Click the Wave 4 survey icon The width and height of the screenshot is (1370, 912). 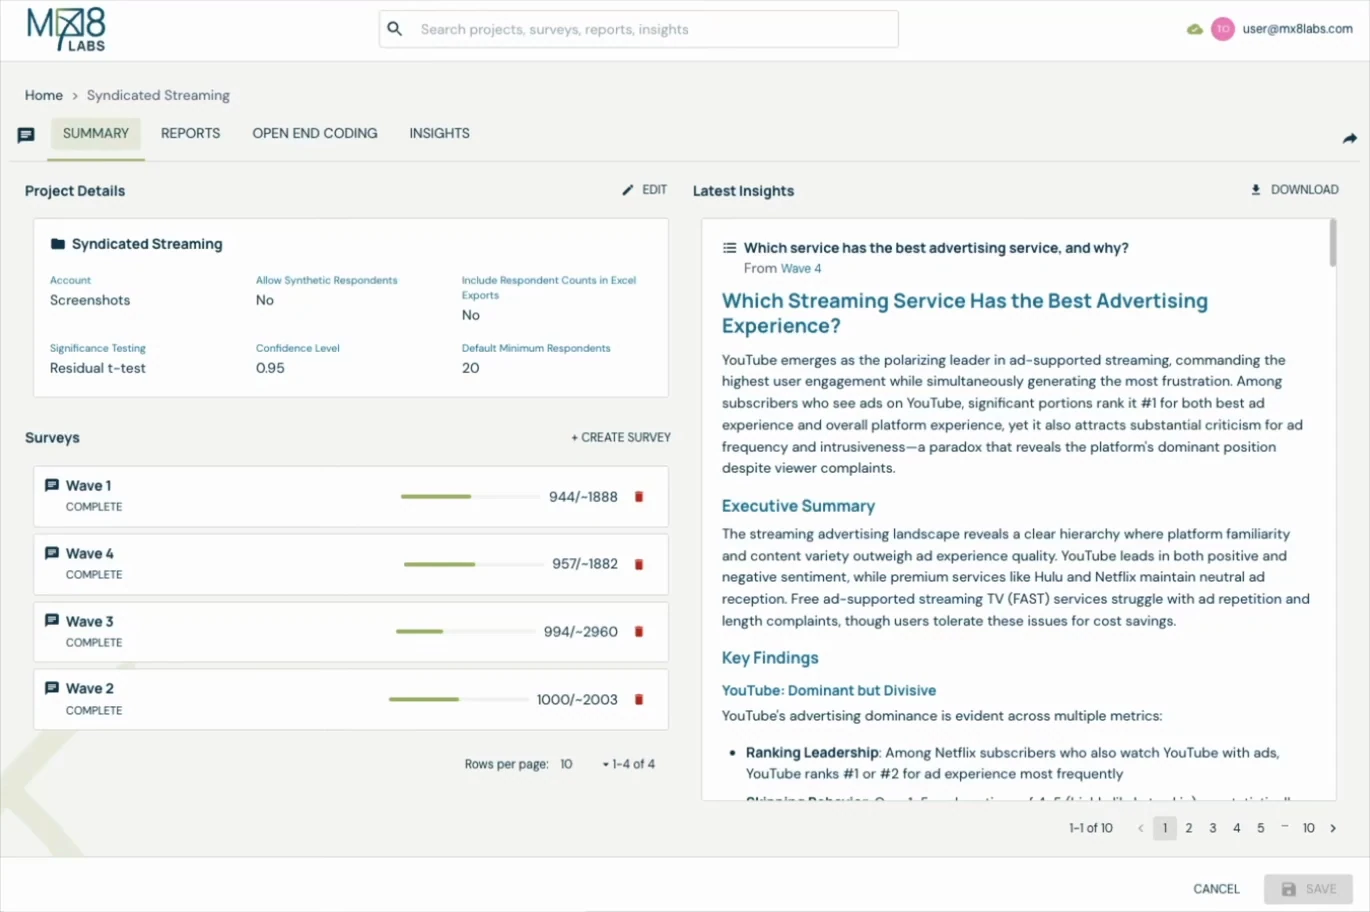point(52,553)
